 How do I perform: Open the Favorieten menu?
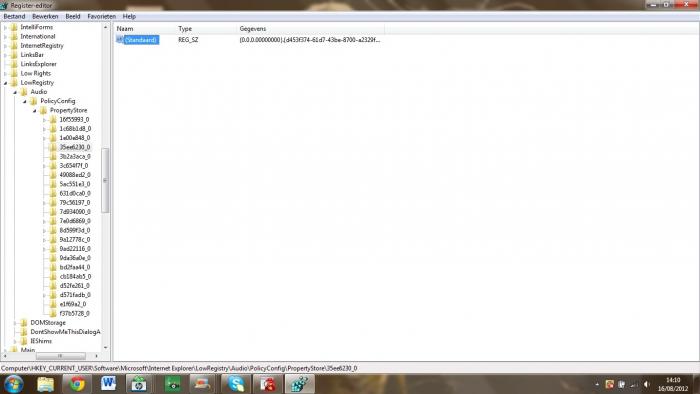[101, 17]
